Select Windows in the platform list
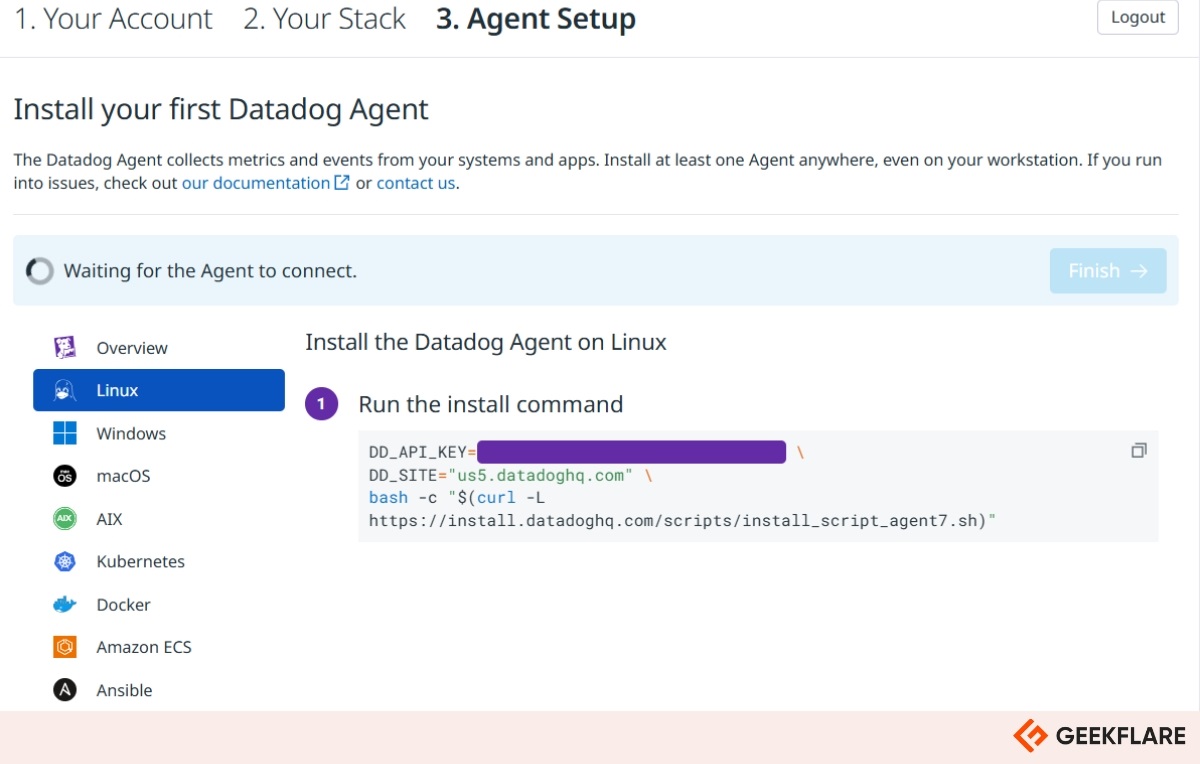The image size is (1200, 764). pyautogui.click(x=131, y=434)
